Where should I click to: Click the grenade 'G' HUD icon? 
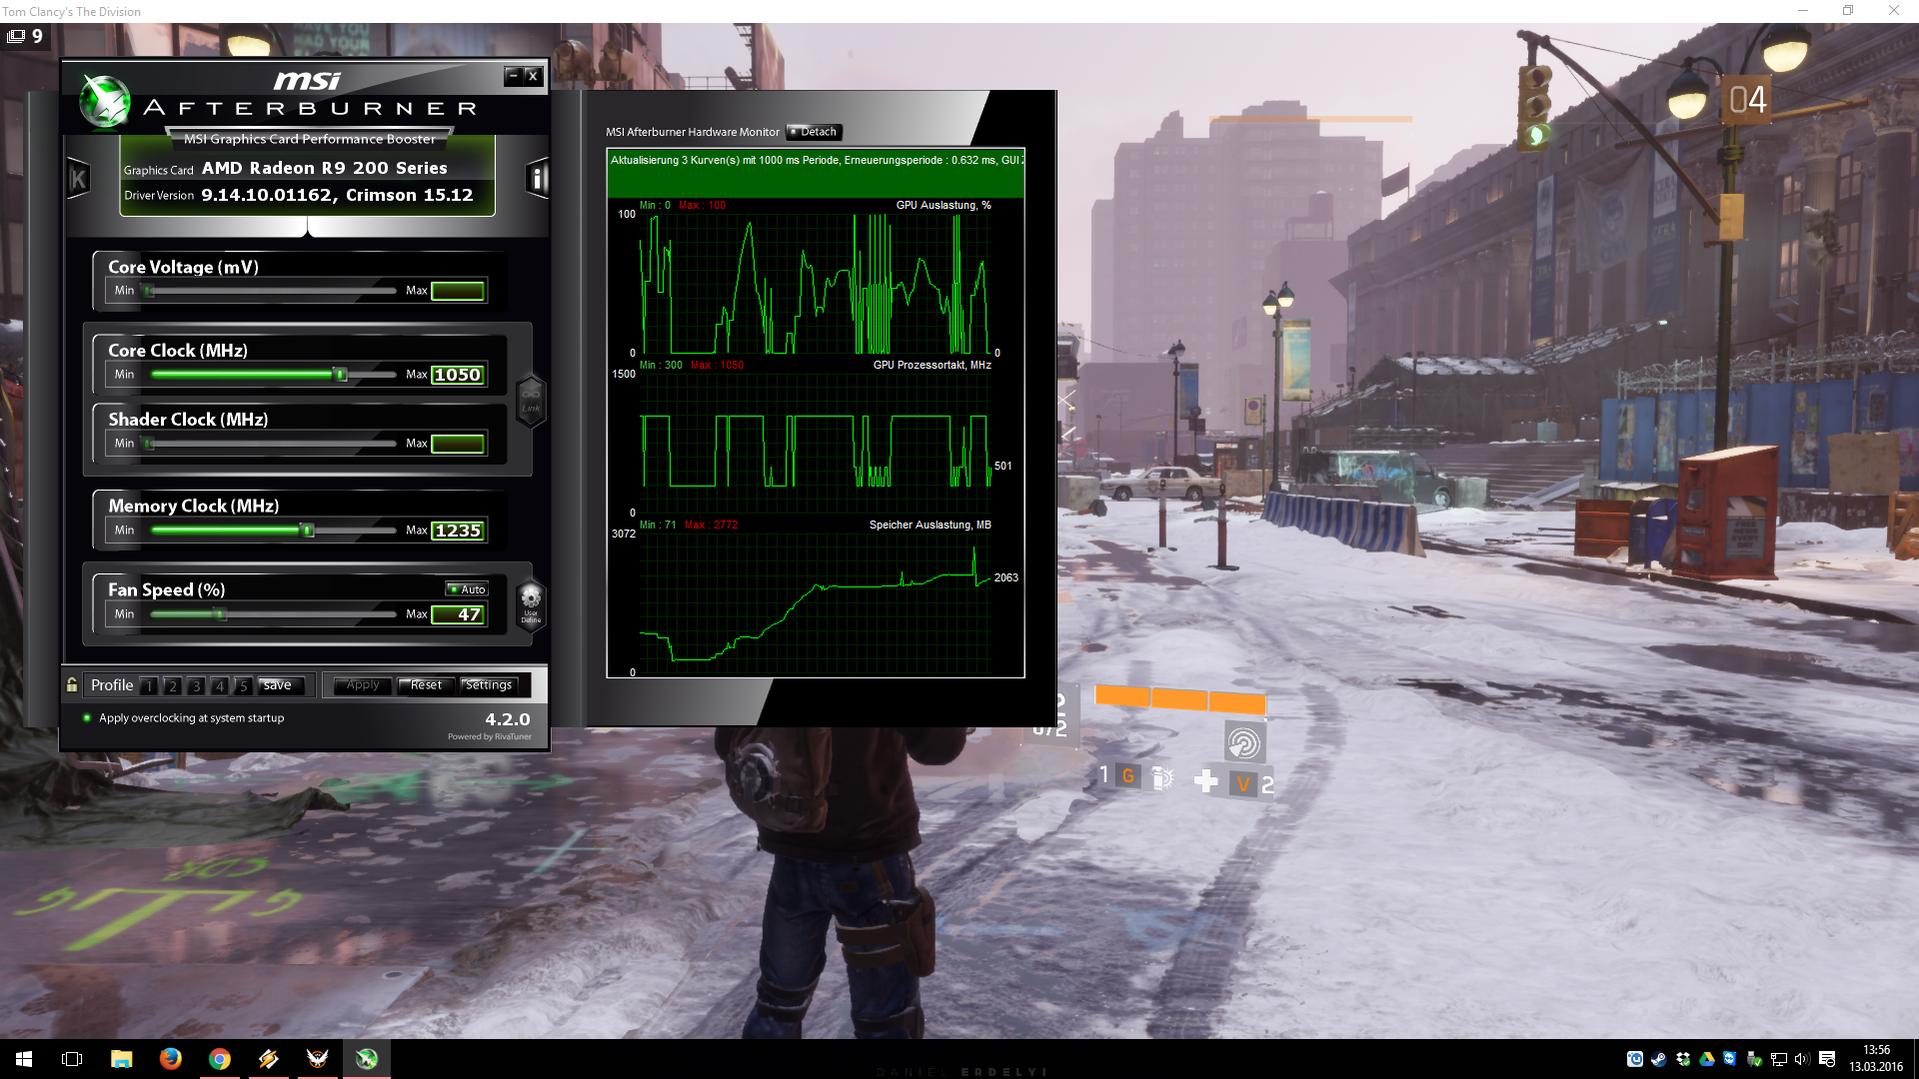(1128, 776)
